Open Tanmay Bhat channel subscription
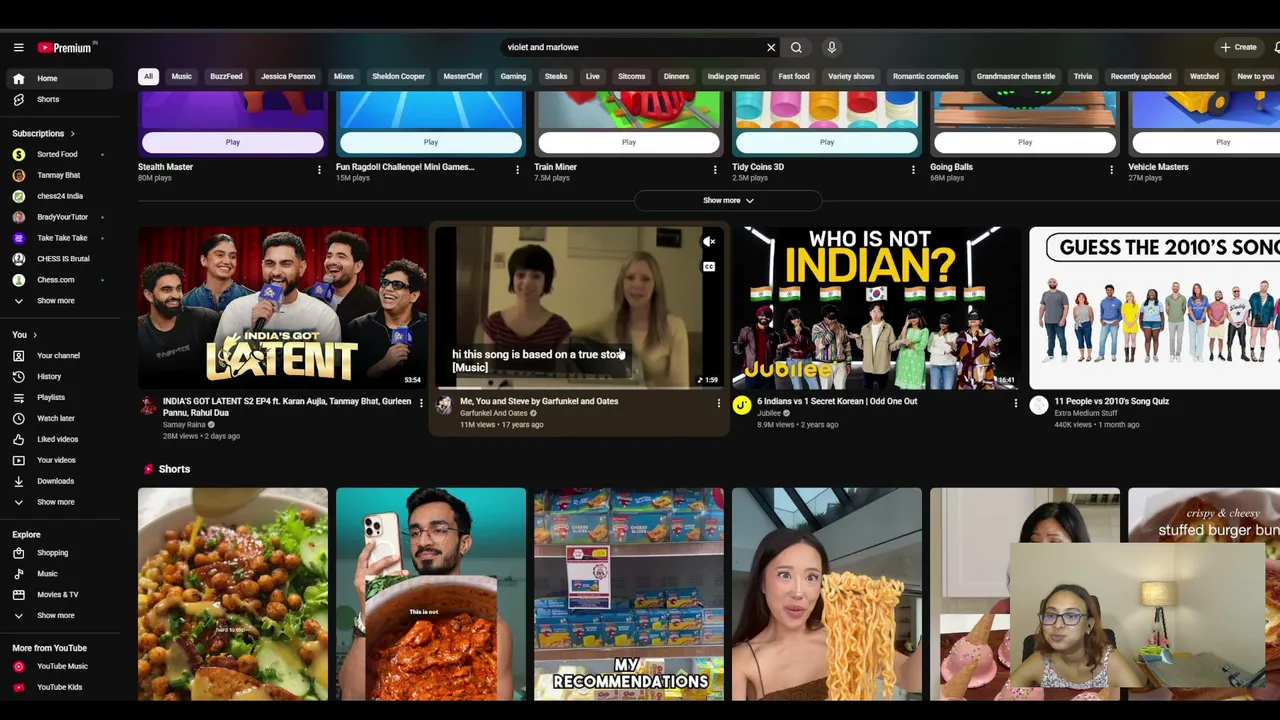 coord(60,175)
